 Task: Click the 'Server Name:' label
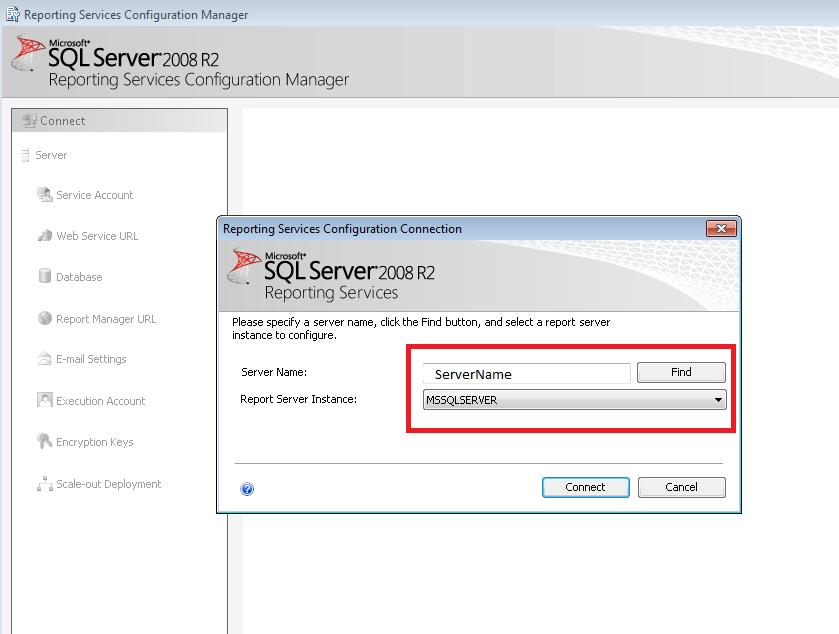coord(274,372)
